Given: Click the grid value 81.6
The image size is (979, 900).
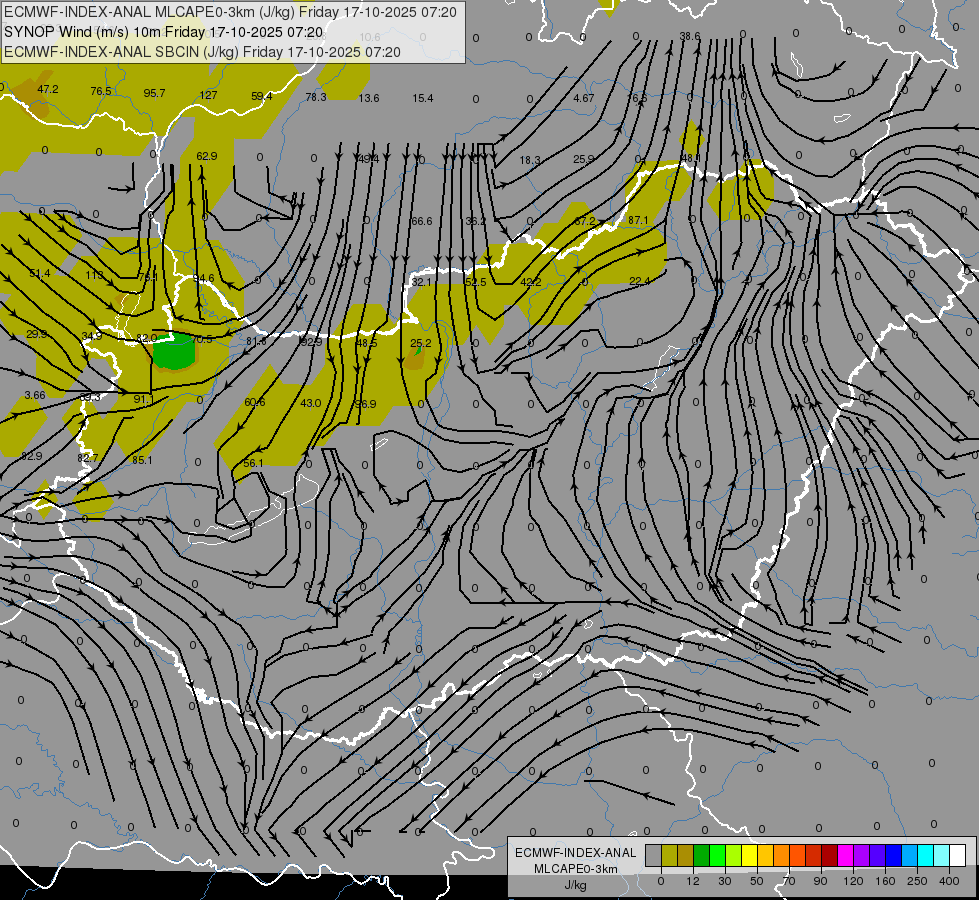Looking at the screenshot, I should (x=256, y=341).
